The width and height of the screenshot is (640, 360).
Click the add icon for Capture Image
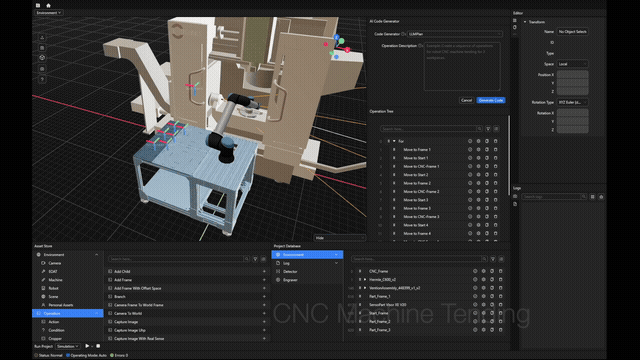coord(264,322)
